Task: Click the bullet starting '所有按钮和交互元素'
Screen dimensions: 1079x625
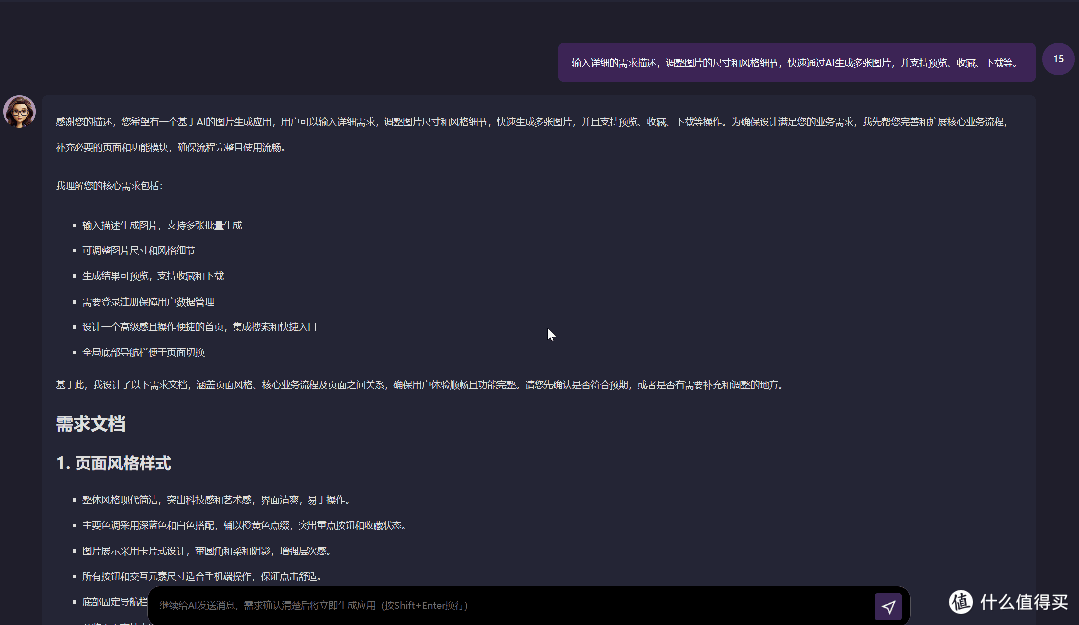Action: click(202, 577)
